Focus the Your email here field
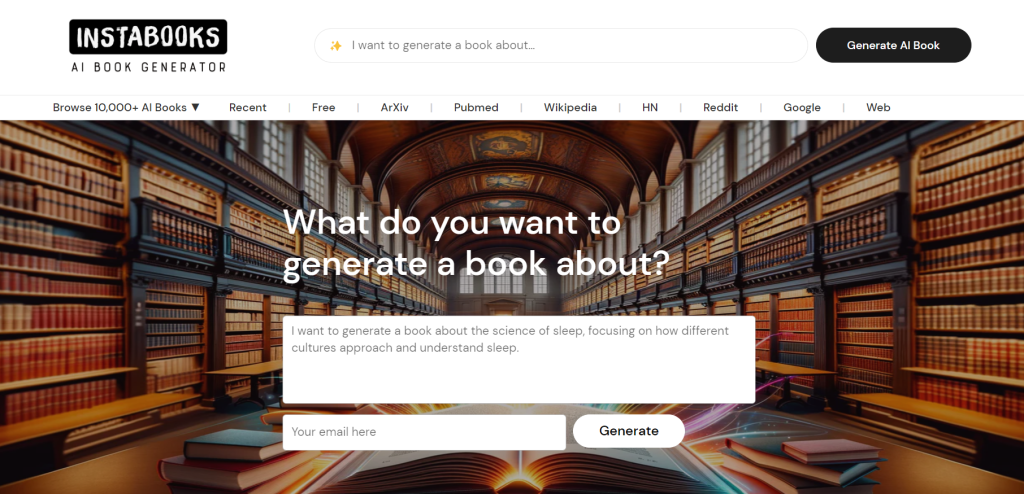Image resolution: width=1024 pixels, height=494 pixels. [x=424, y=432]
